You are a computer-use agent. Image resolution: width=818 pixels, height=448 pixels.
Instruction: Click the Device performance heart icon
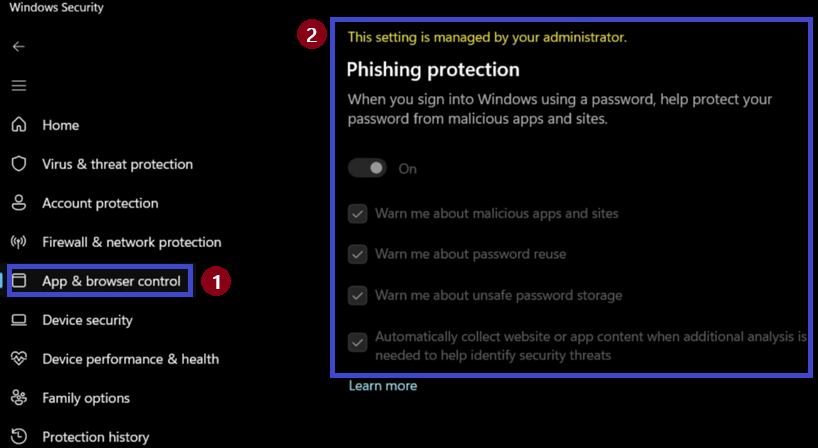19,359
